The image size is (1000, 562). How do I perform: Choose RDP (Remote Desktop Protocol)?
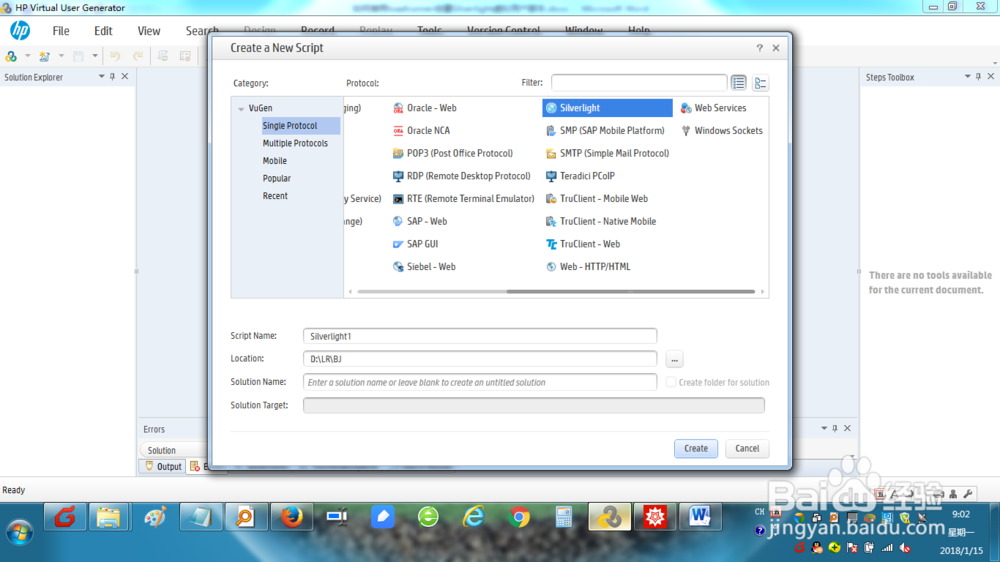462,176
